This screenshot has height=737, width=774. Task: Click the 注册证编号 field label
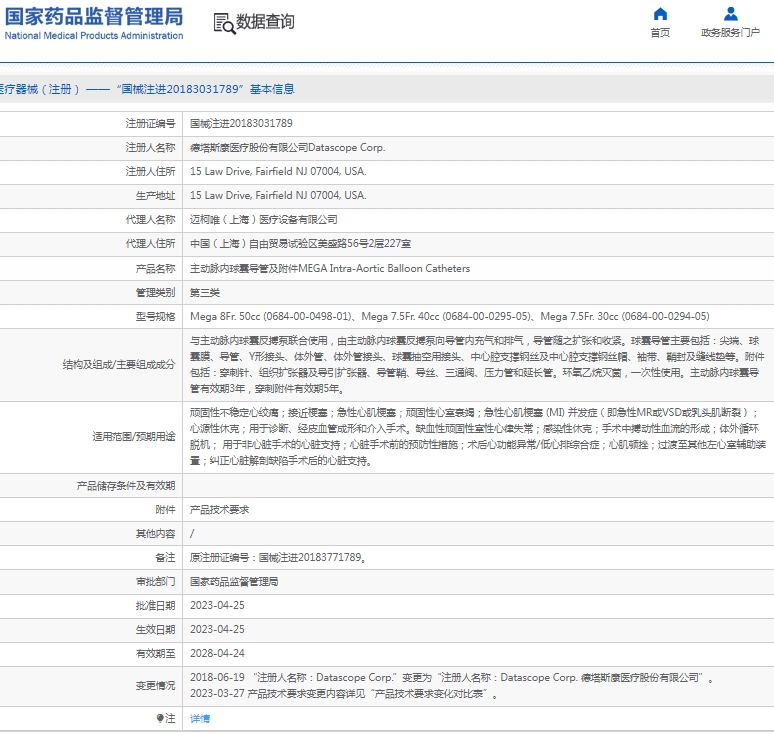point(151,123)
